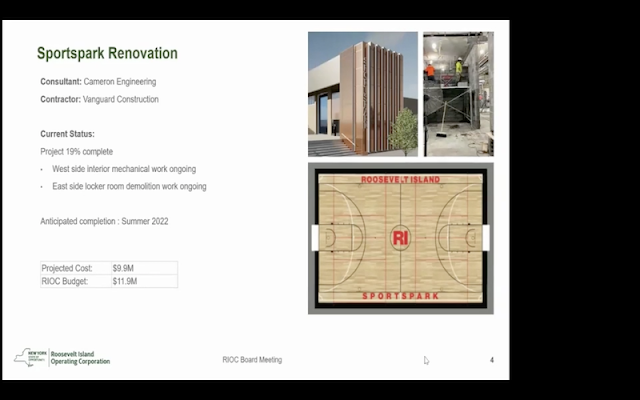Select the West side mechanical work bullet
Image resolution: width=640 pixels, height=400 pixels.
point(125,169)
